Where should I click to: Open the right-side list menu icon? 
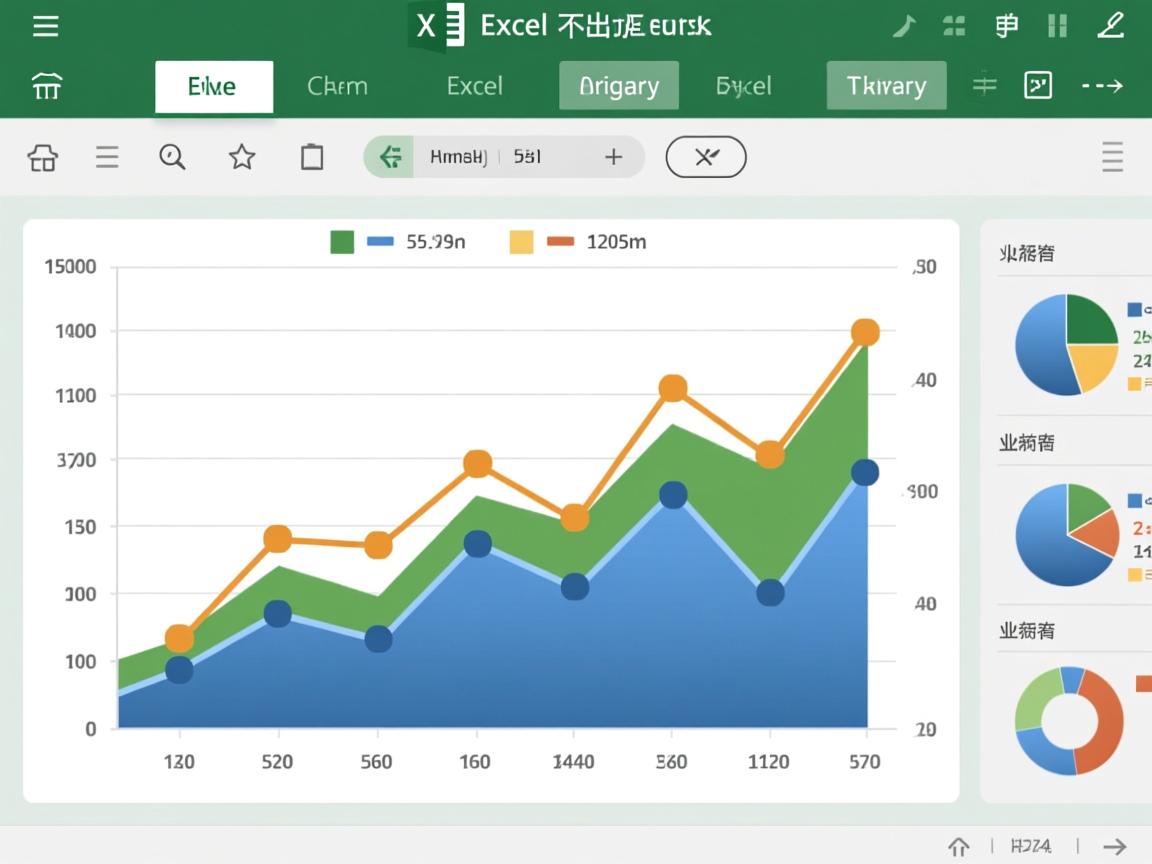pyautogui.click(x=1111, y=157)
